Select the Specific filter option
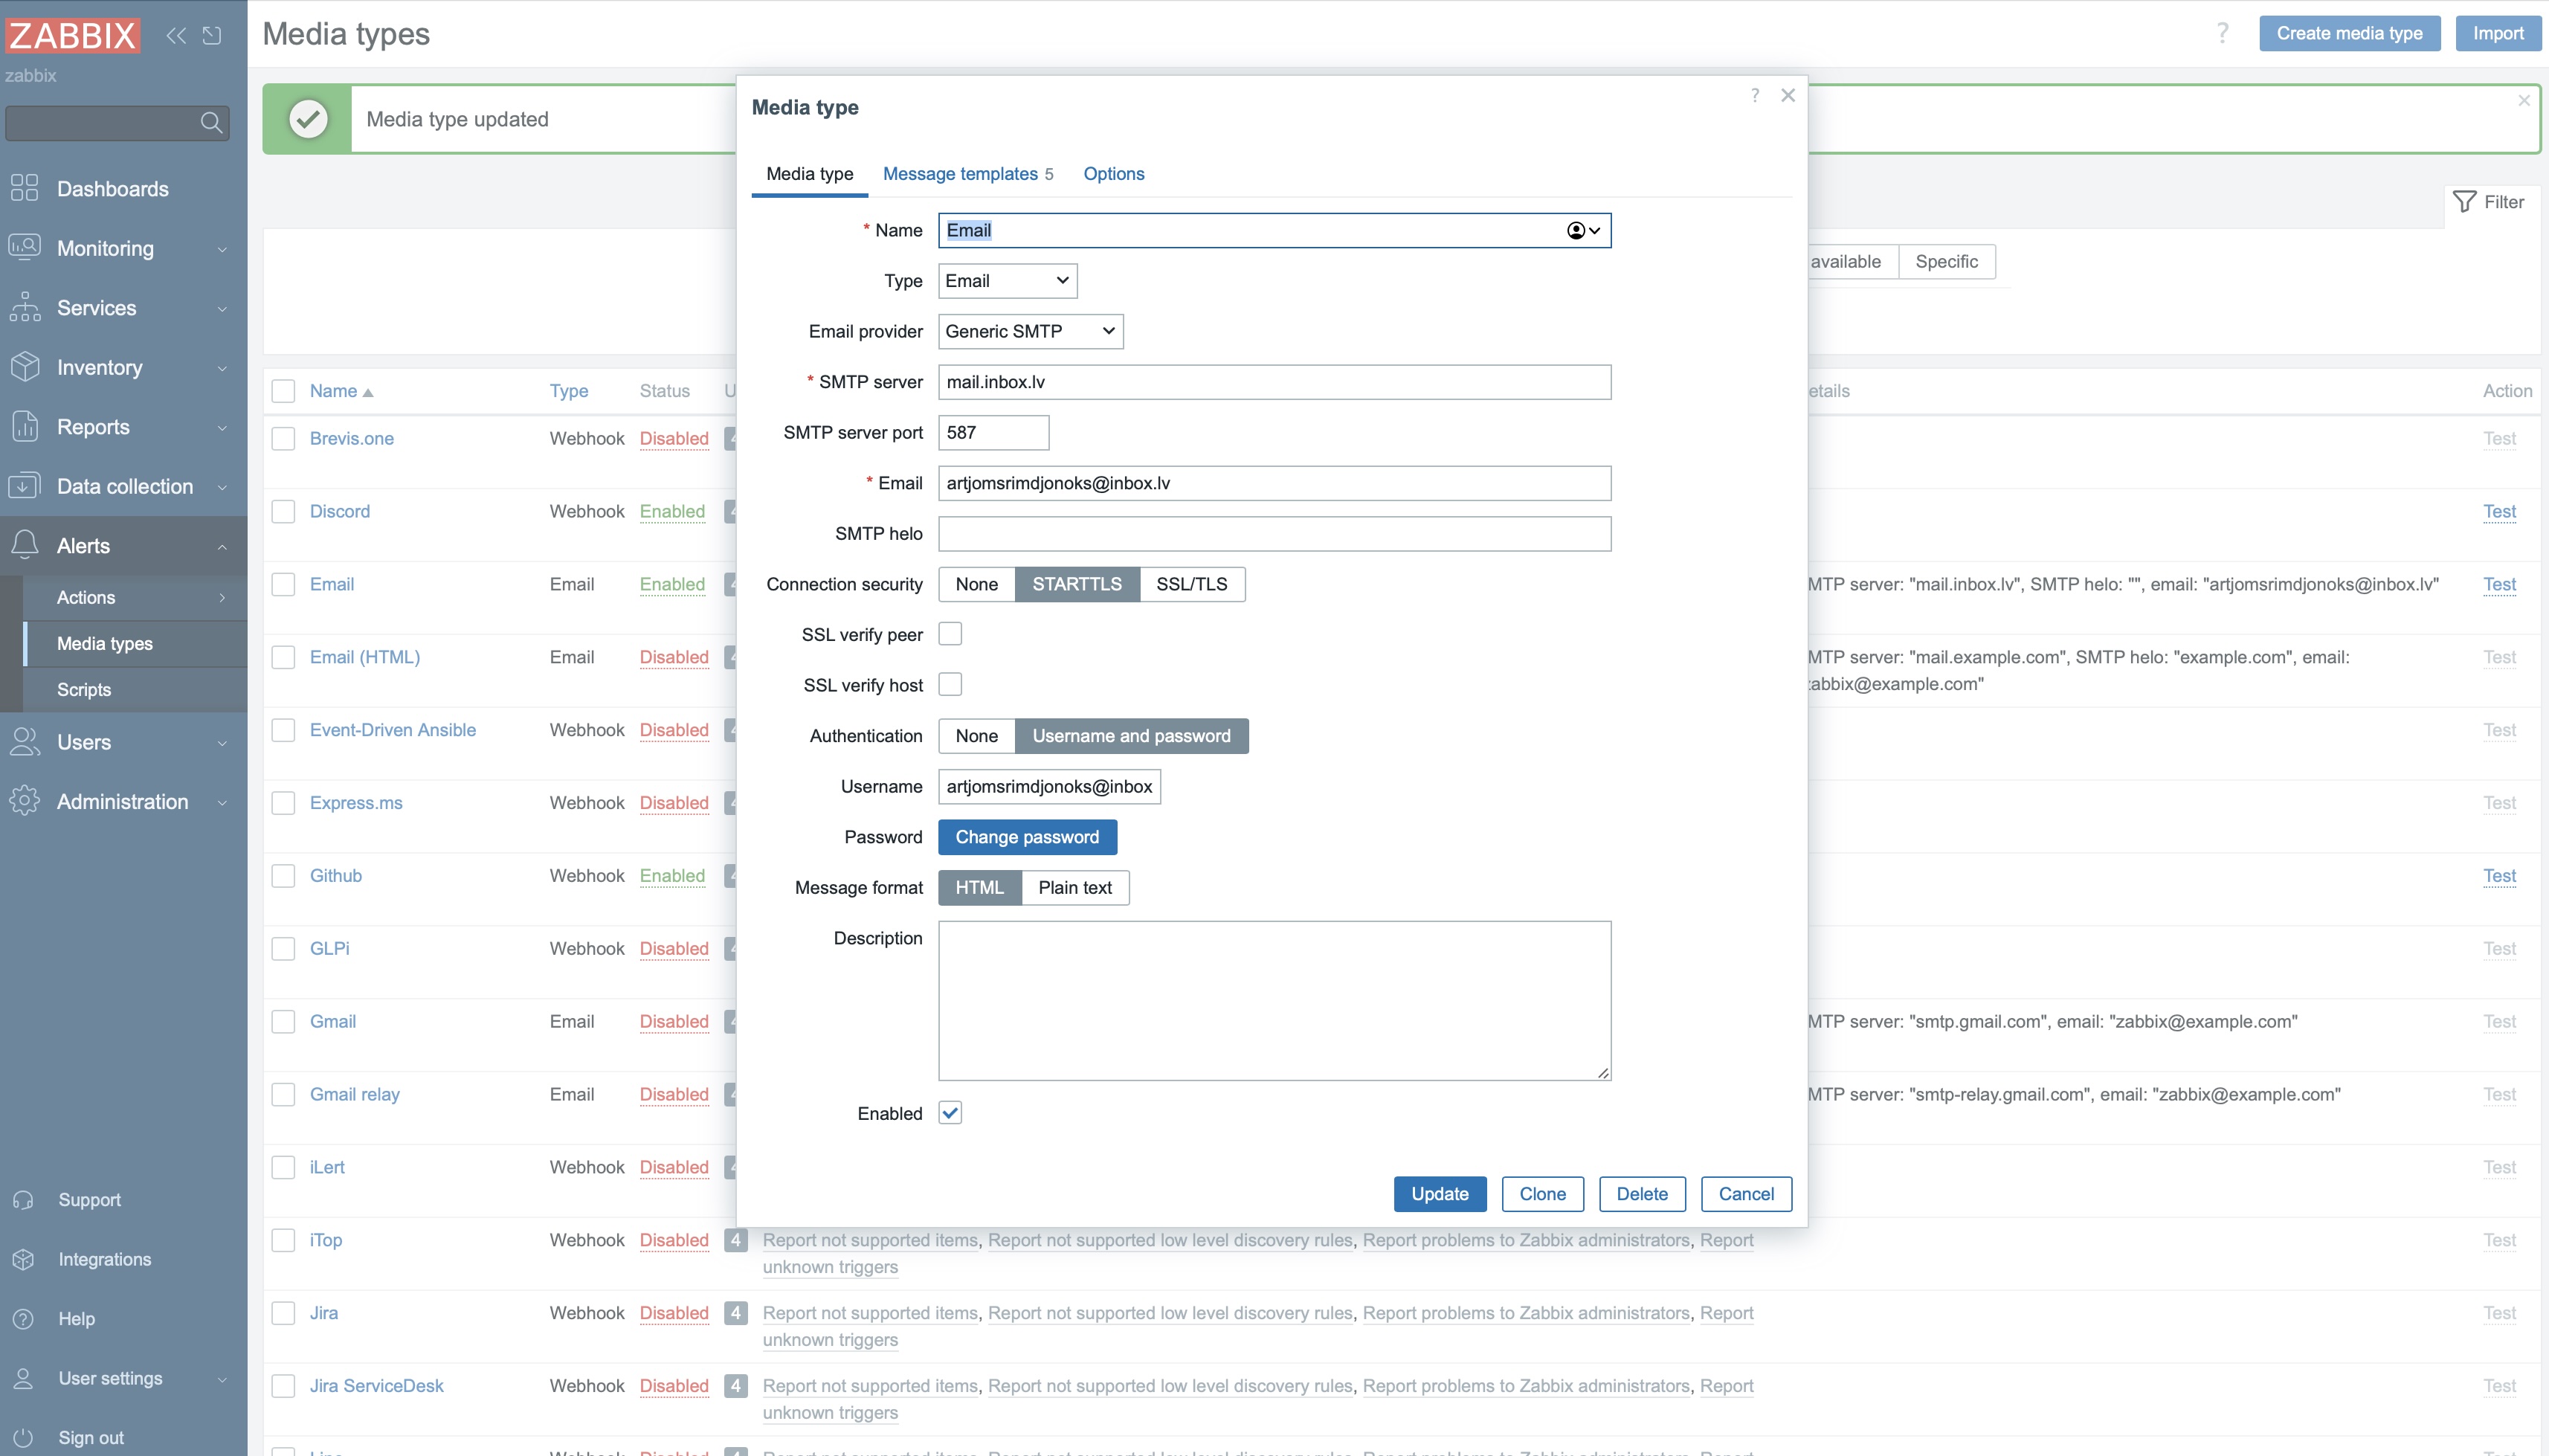Screen dimensions: 2549x1456 (1946, 262)
